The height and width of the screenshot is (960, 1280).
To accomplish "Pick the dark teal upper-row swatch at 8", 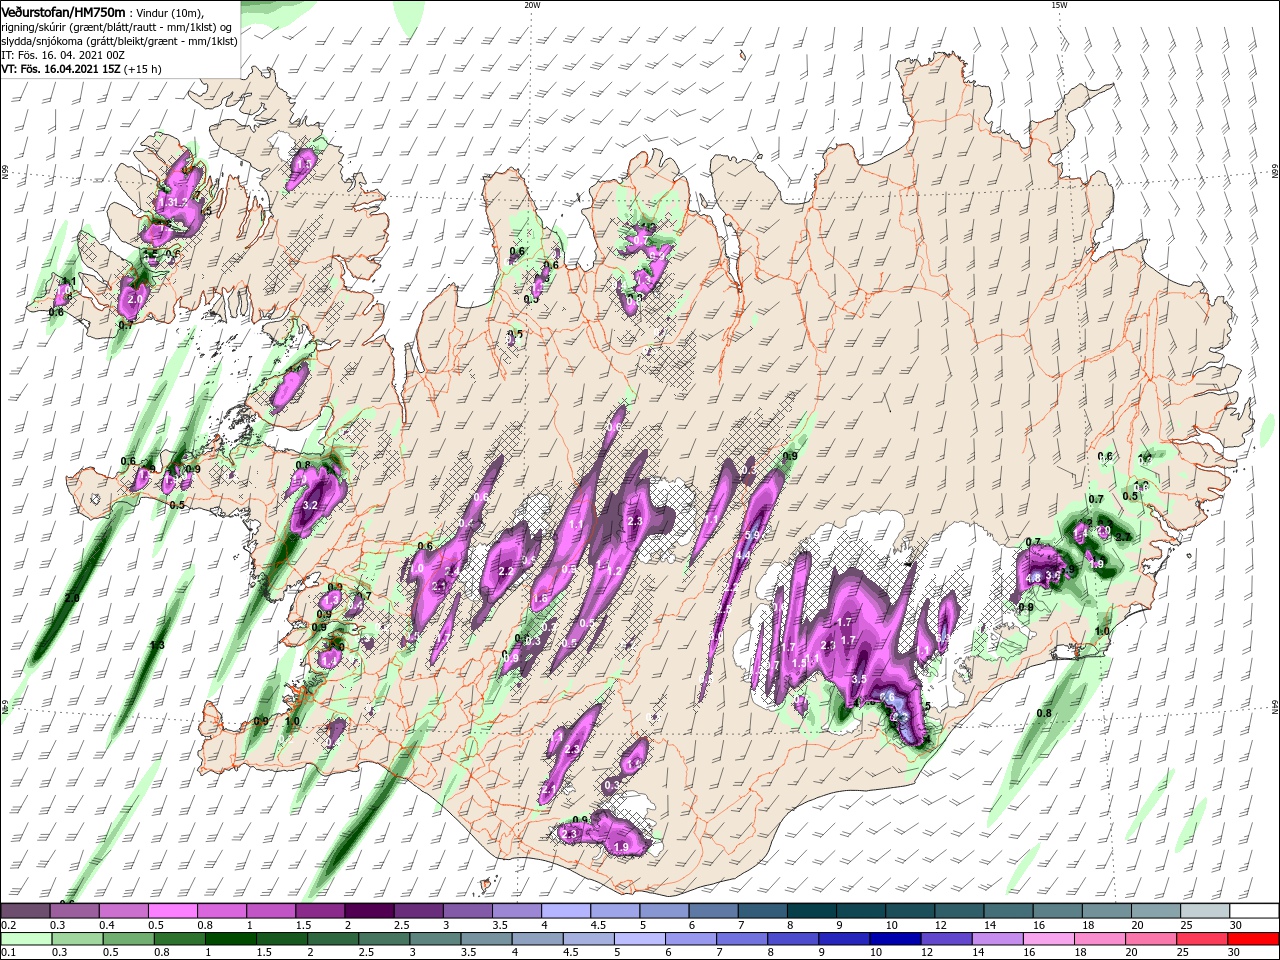I will pyautogui.click(x=812, y=911).
